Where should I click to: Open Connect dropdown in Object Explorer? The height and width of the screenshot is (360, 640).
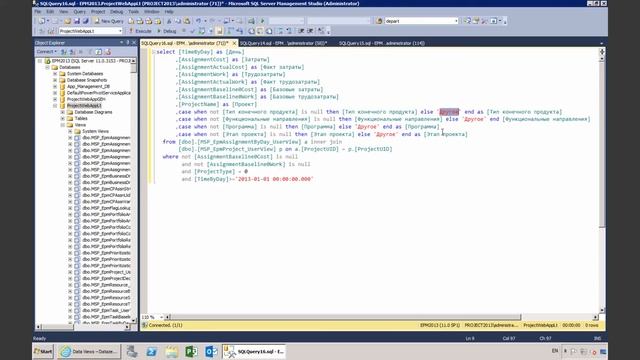[46, 52]
